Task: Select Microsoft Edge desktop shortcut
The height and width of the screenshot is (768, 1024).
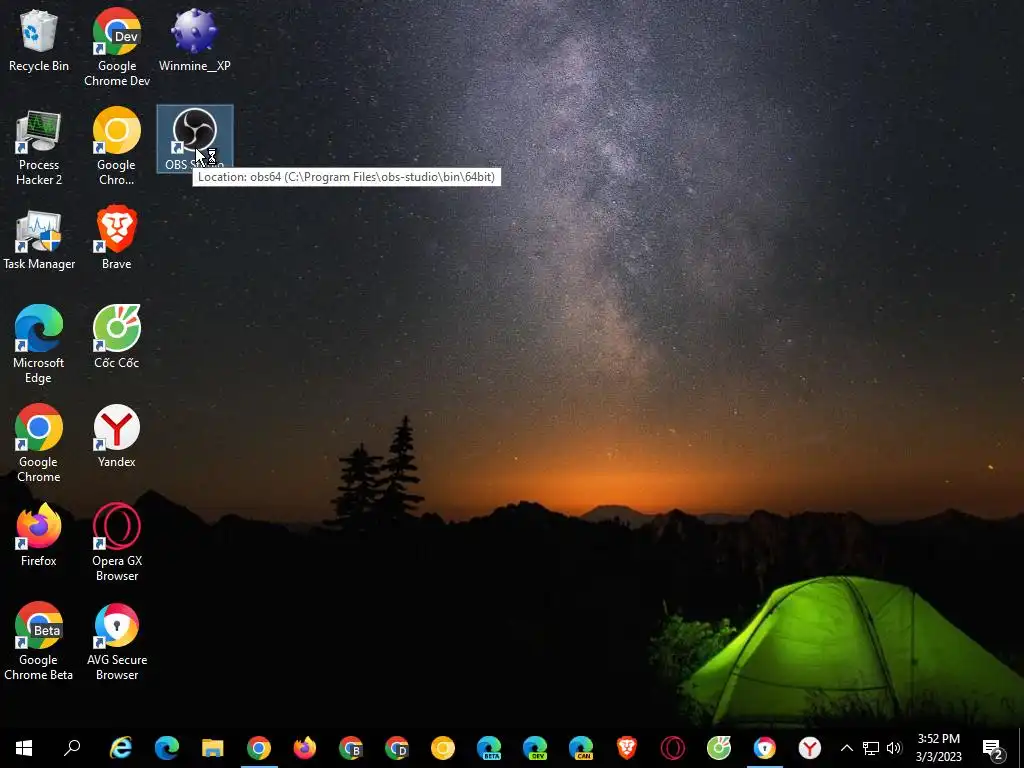Action: pos(39,344)
